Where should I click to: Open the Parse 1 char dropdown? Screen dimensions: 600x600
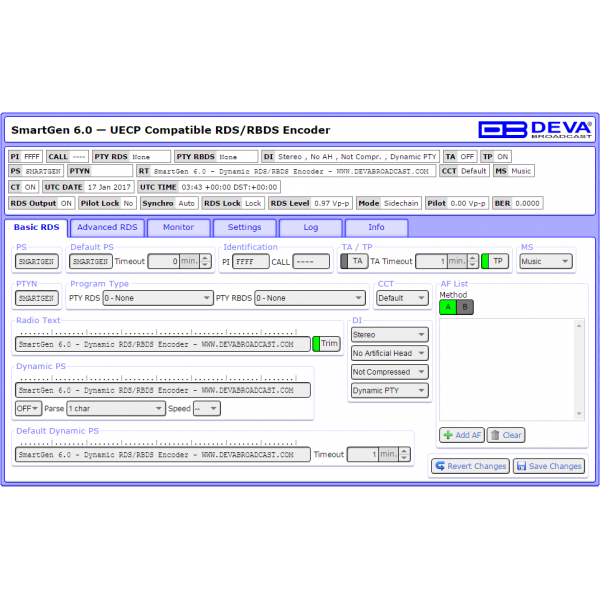click(116, 409)
